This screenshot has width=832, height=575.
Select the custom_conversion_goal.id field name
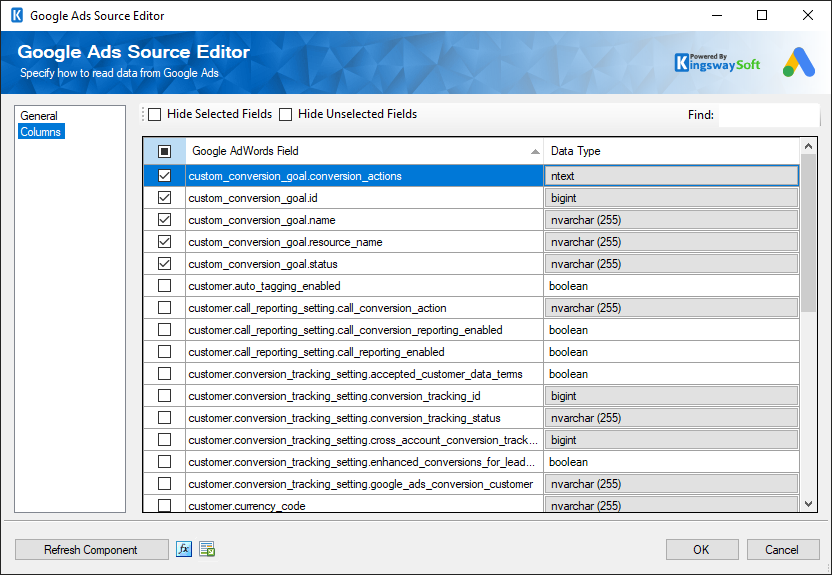253,198
